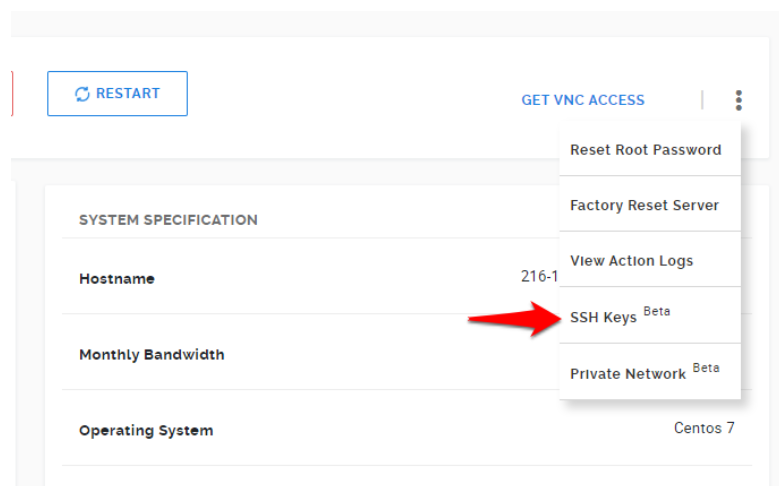Click the hostname value starting 216-1
The image size is (779, 486).
[x=540, y=276]
